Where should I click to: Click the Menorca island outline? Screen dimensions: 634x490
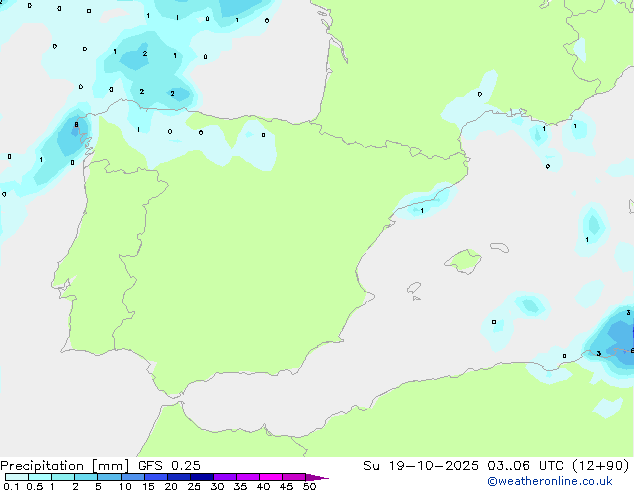500,247
